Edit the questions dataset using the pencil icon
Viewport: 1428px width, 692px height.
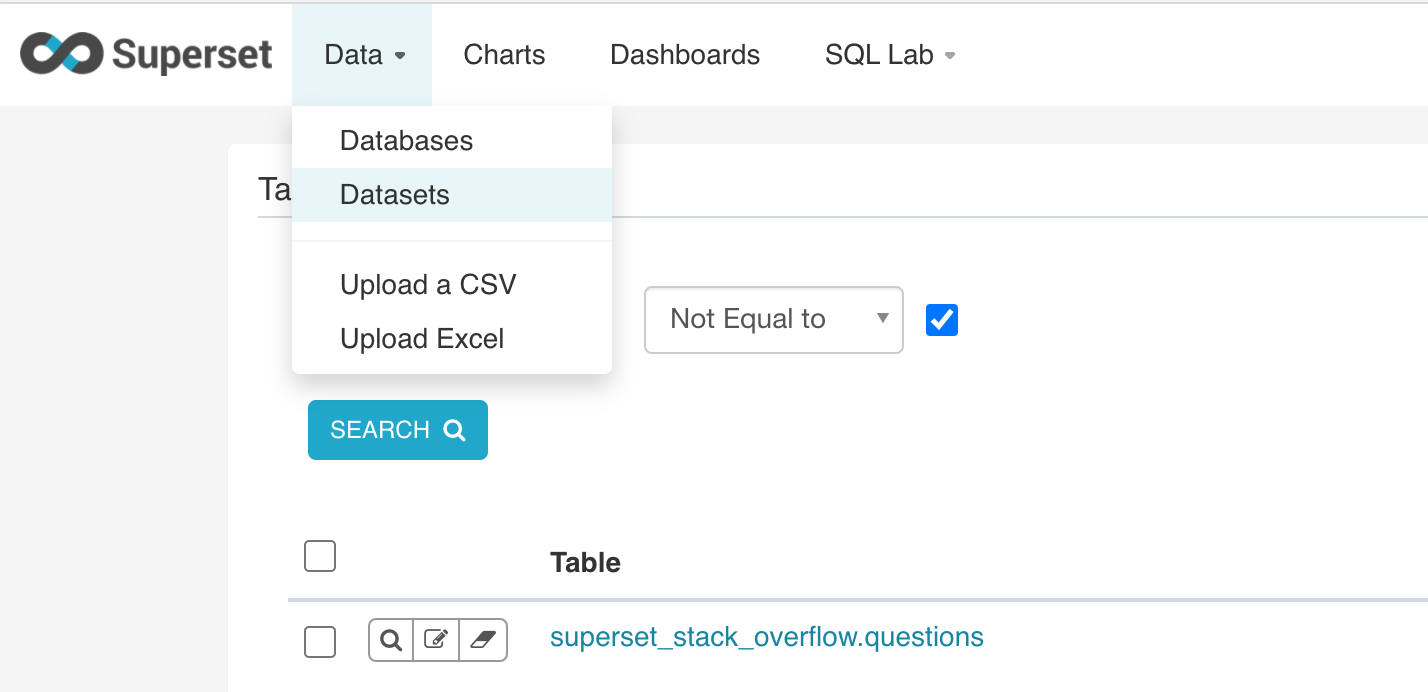436,640
